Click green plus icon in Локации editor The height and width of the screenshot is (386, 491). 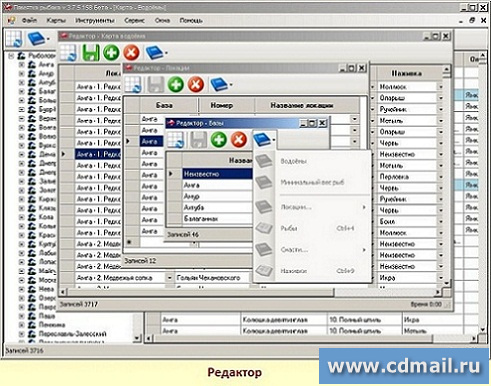point(176,84)
